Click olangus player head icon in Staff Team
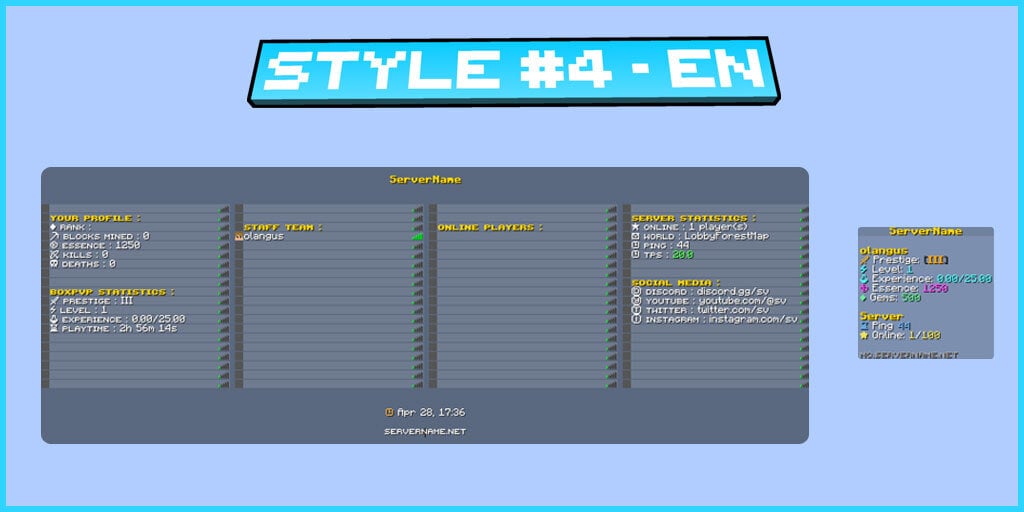1024x512 pixels. click(x=239, y=236)
